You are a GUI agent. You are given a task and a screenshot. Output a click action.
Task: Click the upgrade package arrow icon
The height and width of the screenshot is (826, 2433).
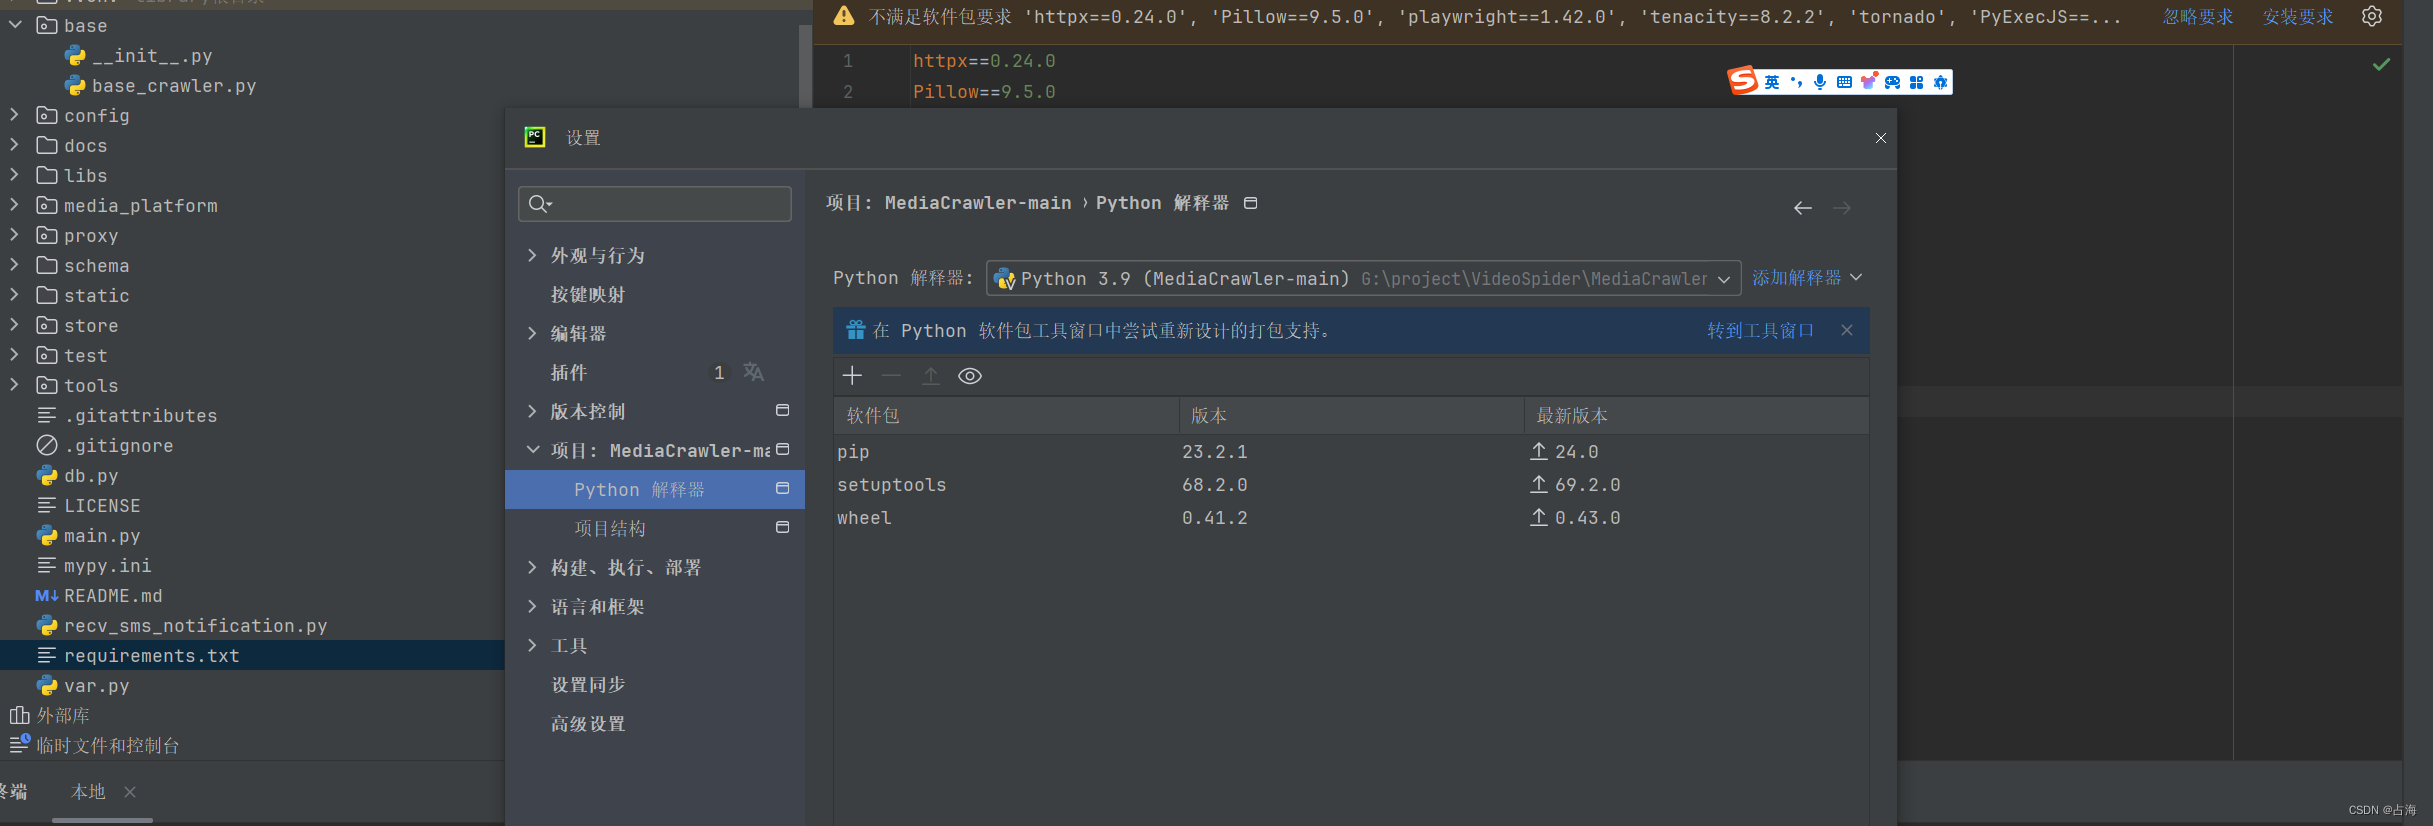point(931,376)
